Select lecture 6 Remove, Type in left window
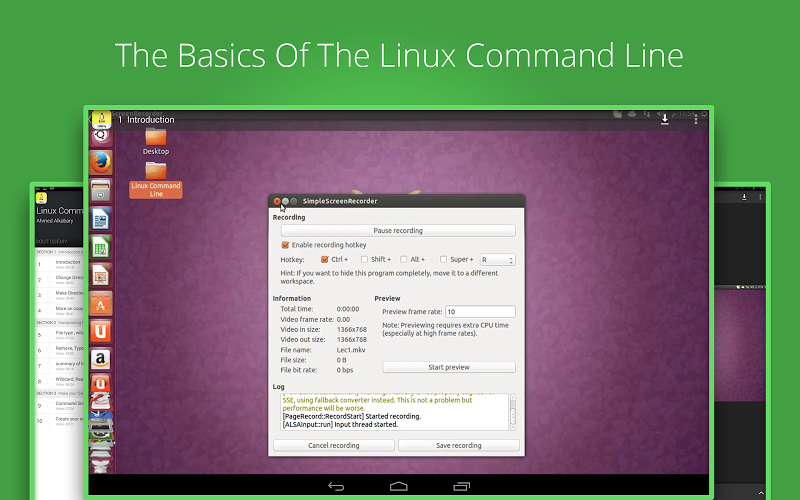The height and width of the screenshot is (500, 800). click(59, 350)
